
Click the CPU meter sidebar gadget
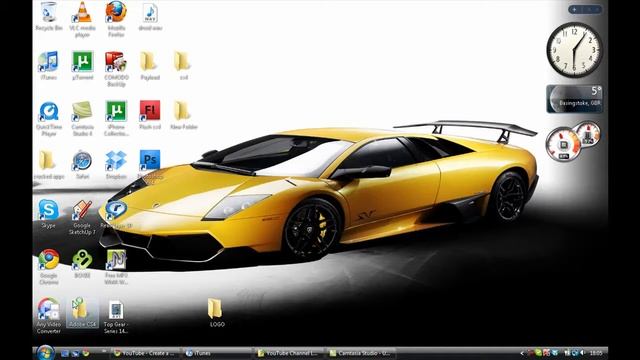click(x=573, y=141)
